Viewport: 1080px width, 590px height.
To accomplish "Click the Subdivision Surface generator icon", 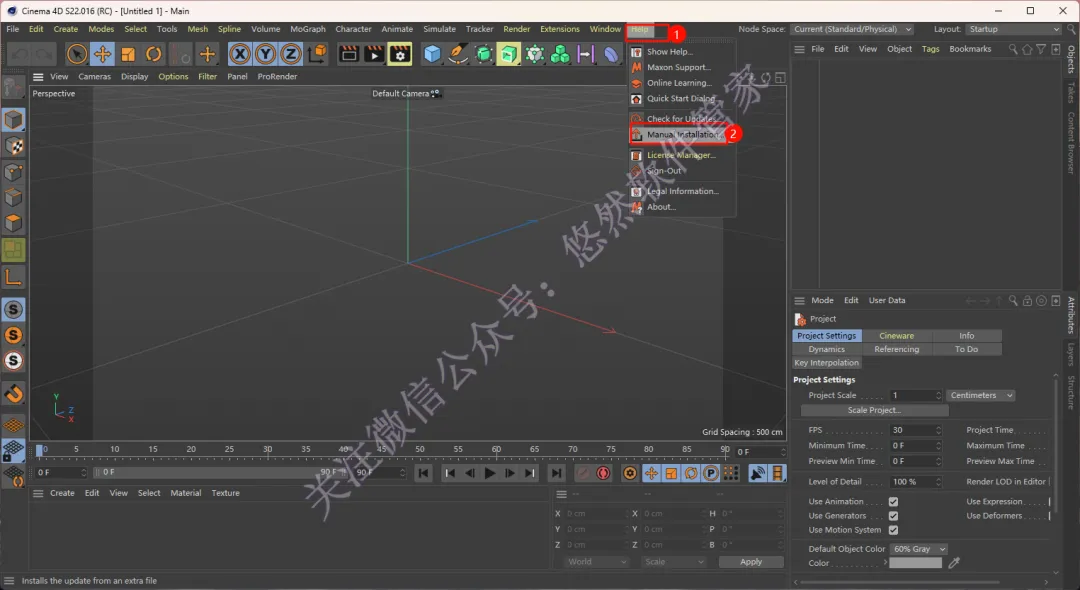I will [x=484, y=54].
